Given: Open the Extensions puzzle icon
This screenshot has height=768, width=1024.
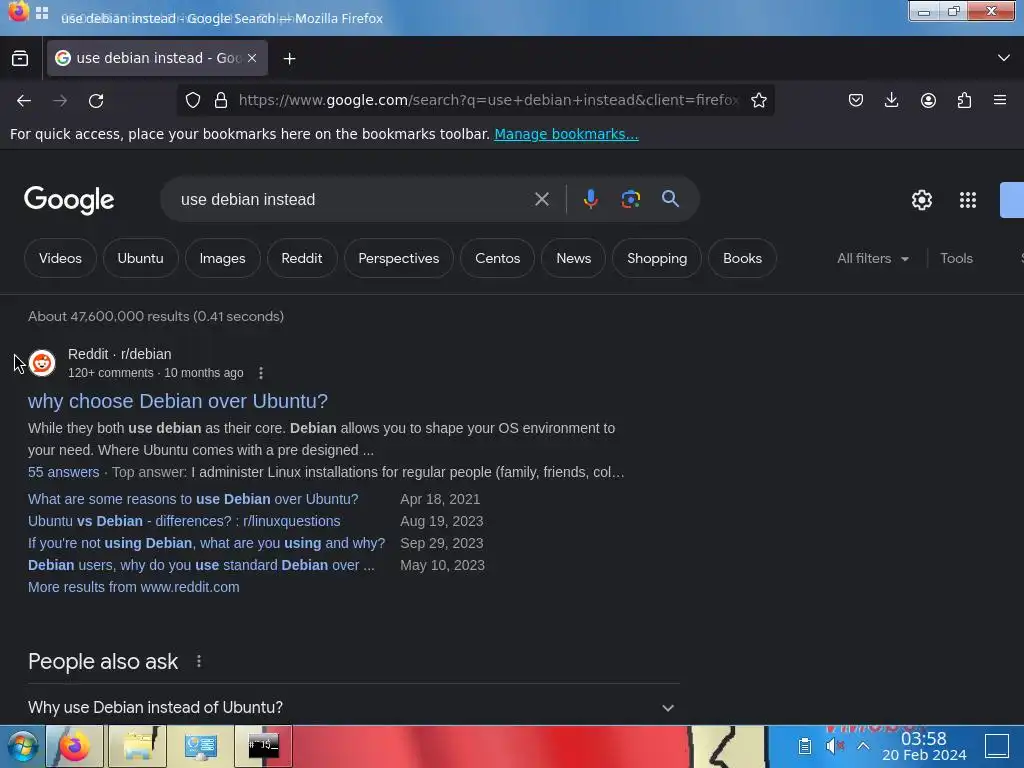Looking at the screenshot, I should tap(964, 100).
